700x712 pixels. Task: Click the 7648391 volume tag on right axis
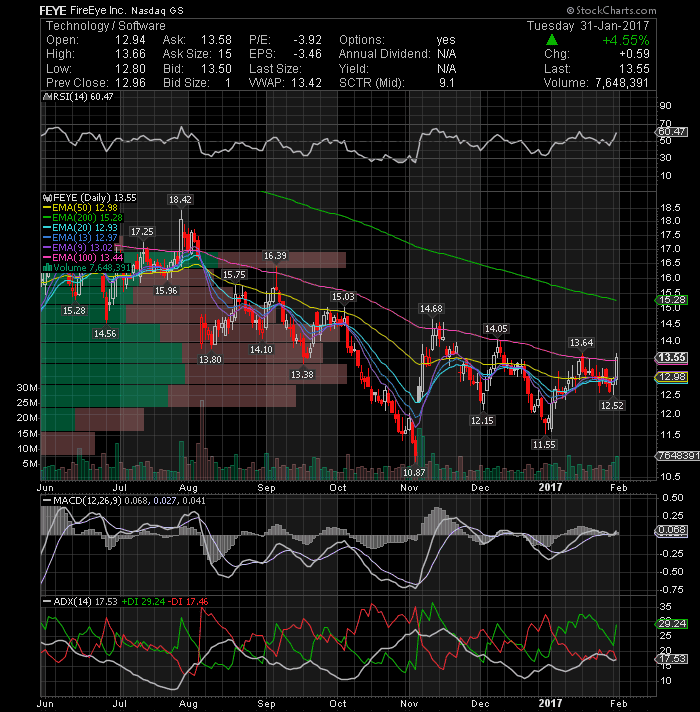coord(678,455)
